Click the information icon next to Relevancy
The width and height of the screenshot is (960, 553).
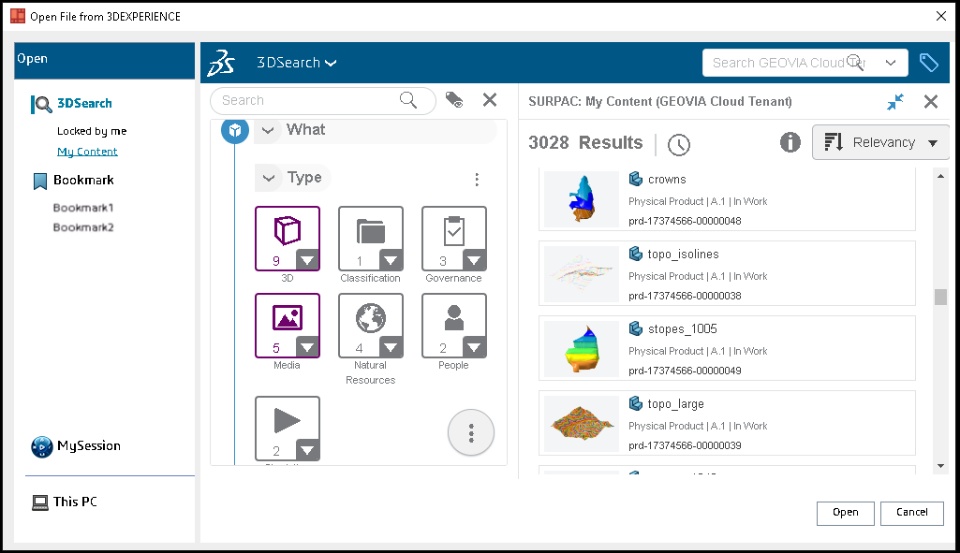[x=790, y=142]
